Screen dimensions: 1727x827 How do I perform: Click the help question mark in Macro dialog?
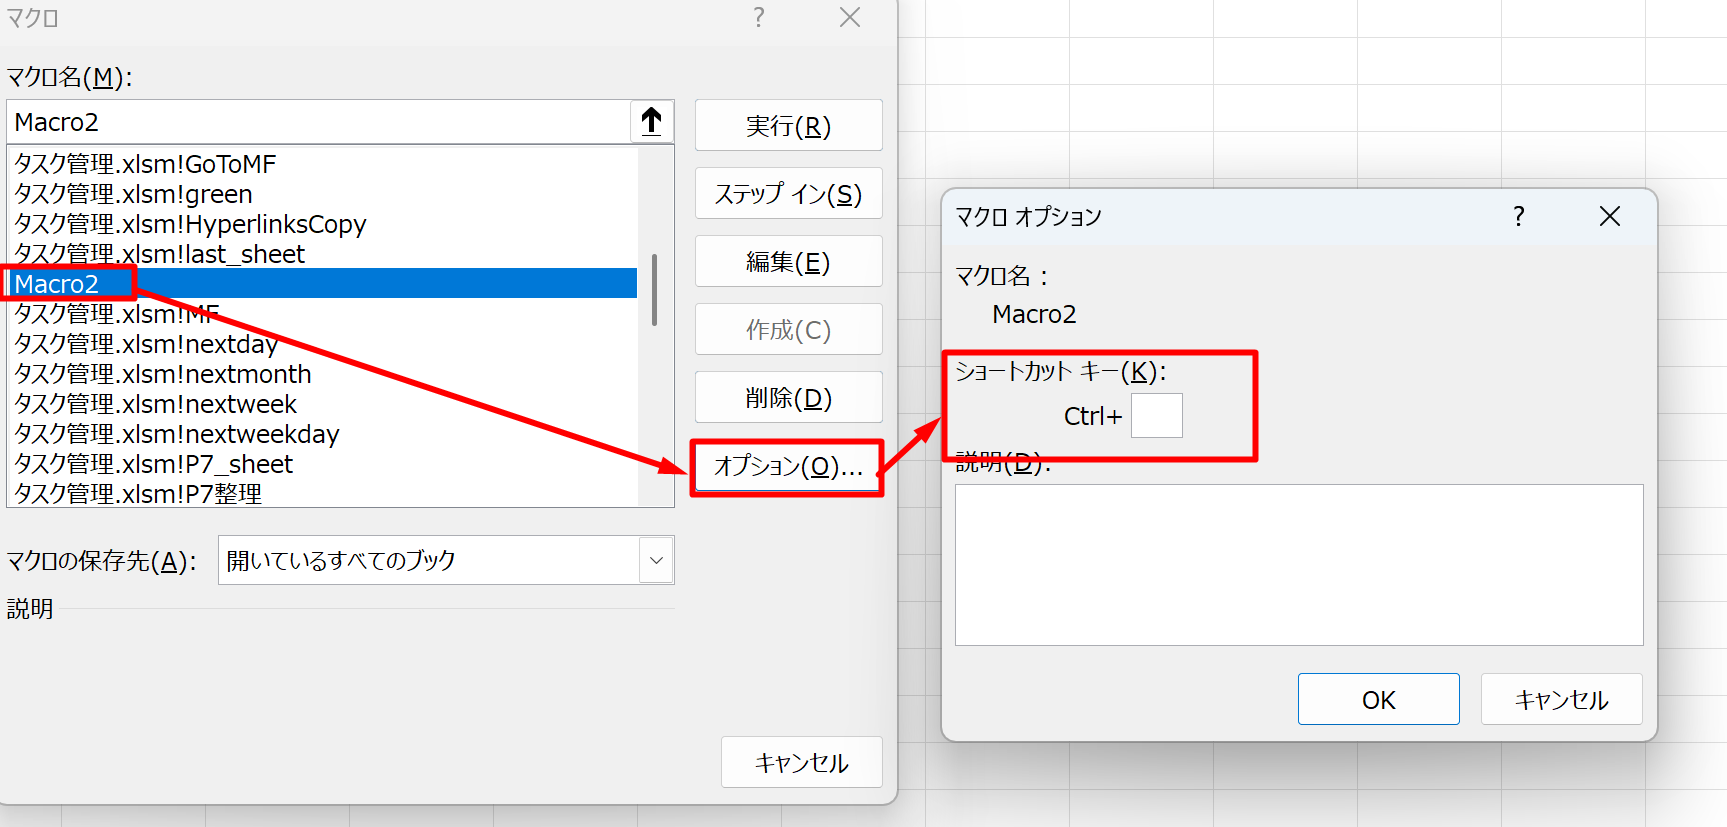(x=759, y=18)
